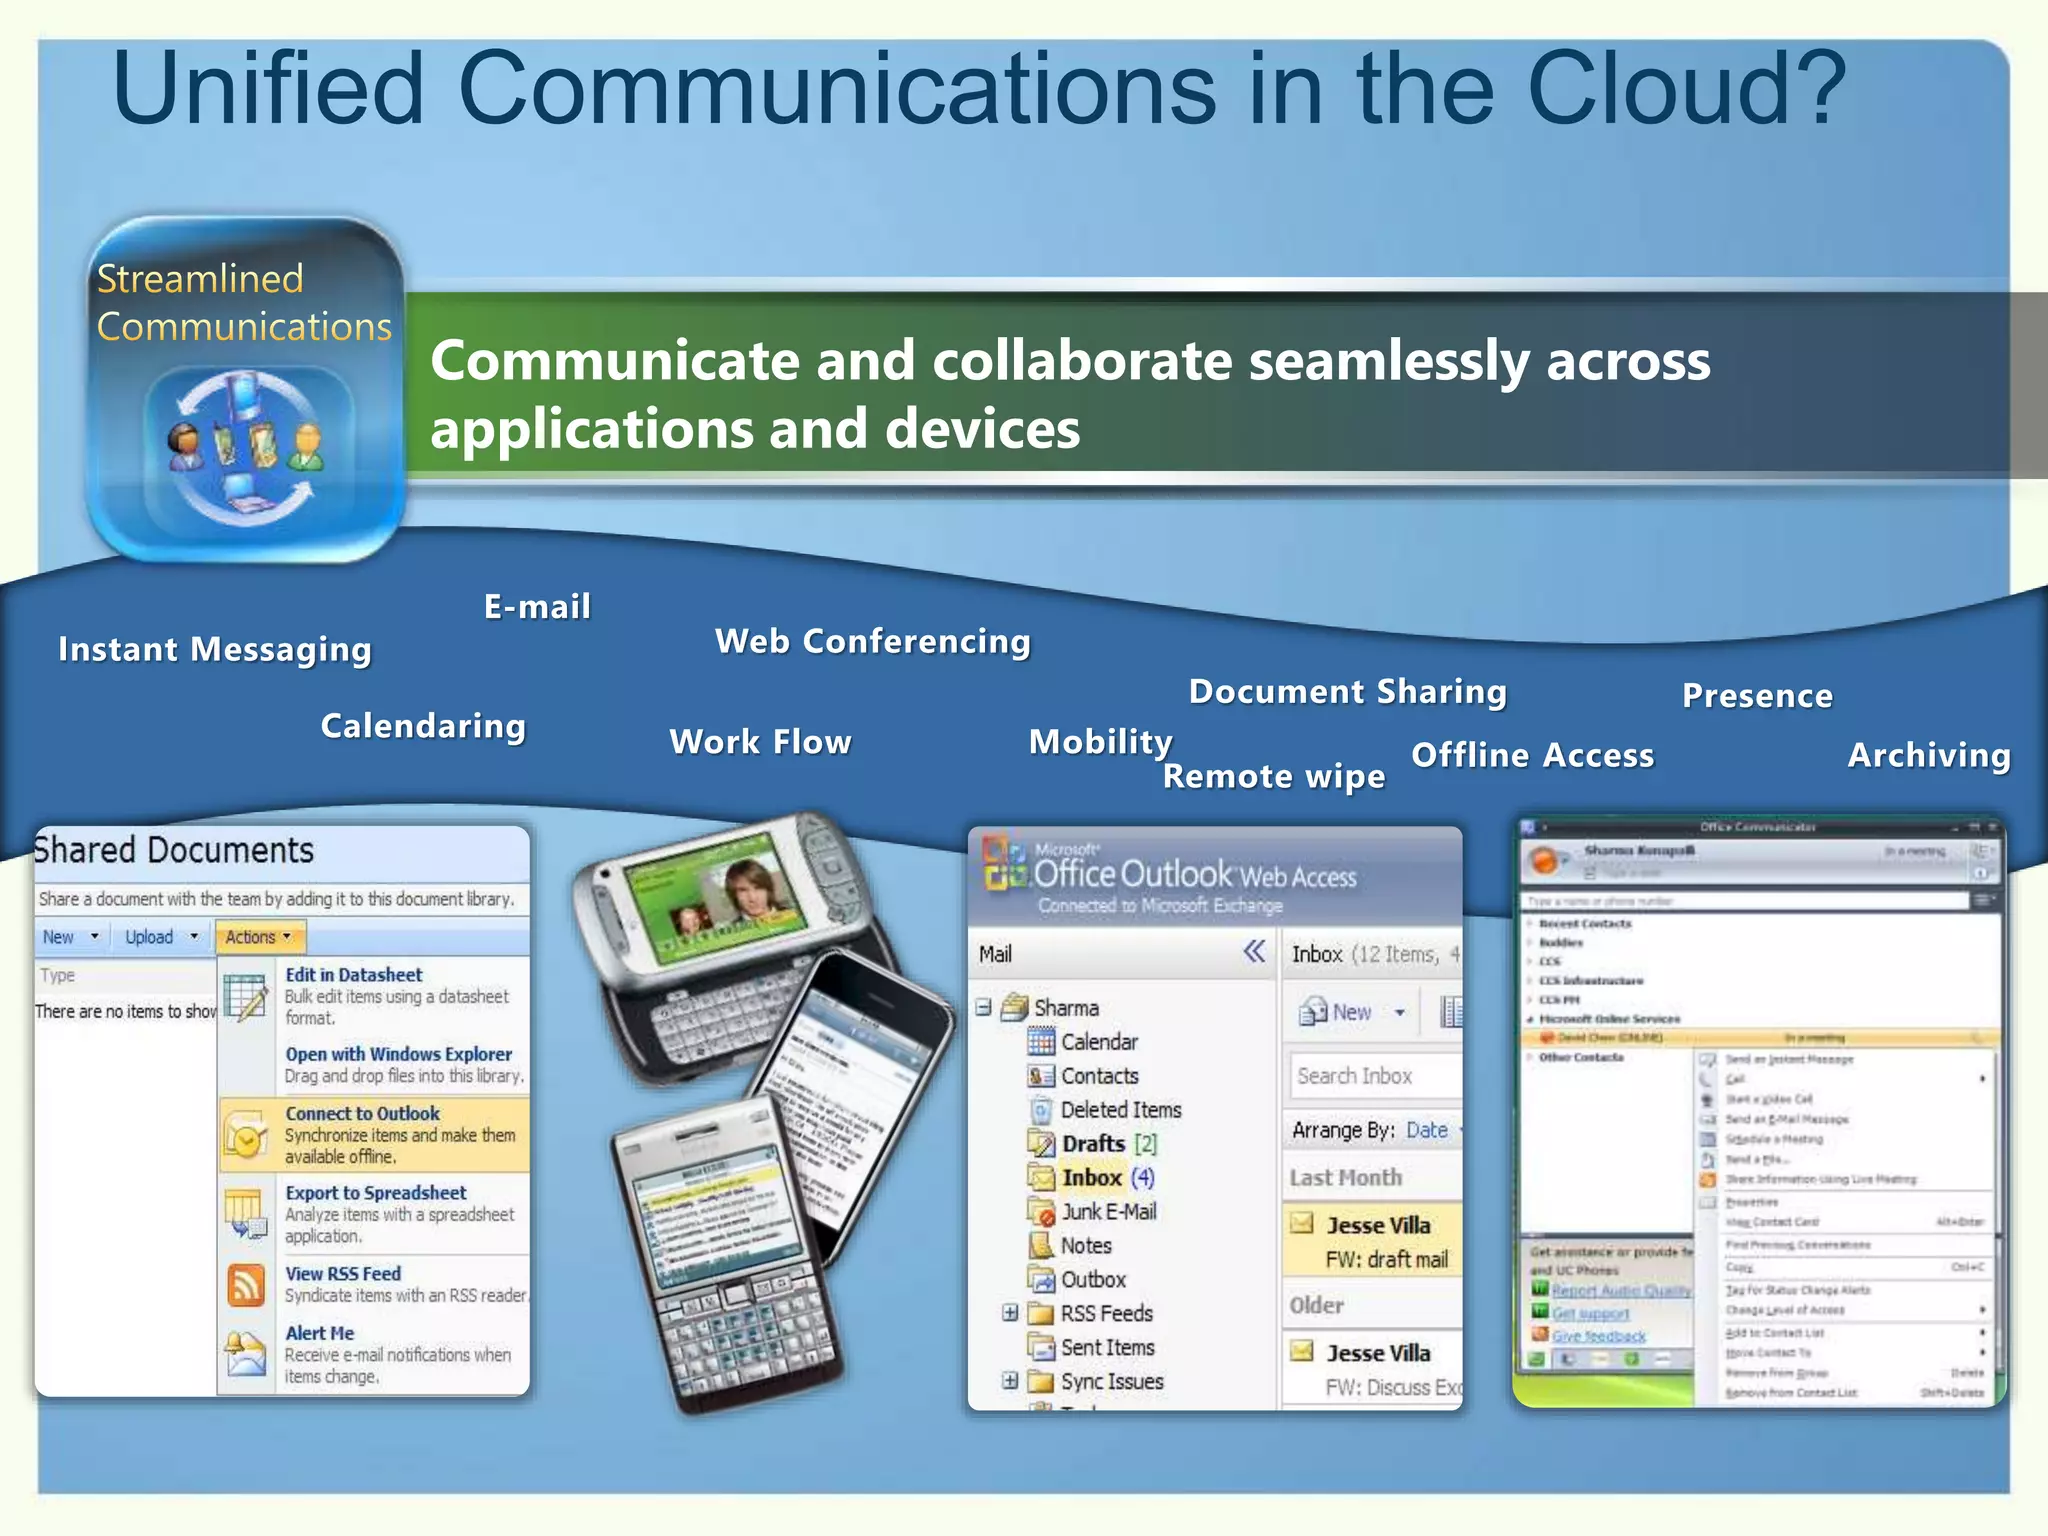Click the Alert Me envelope icon

(x=245, y=1354)
